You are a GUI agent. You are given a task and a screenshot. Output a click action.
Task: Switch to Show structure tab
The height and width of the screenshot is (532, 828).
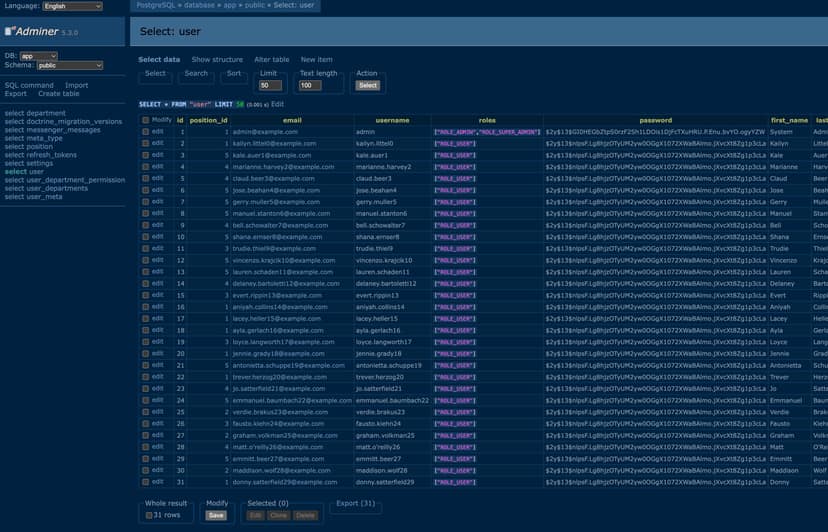(x=217, y=60)
